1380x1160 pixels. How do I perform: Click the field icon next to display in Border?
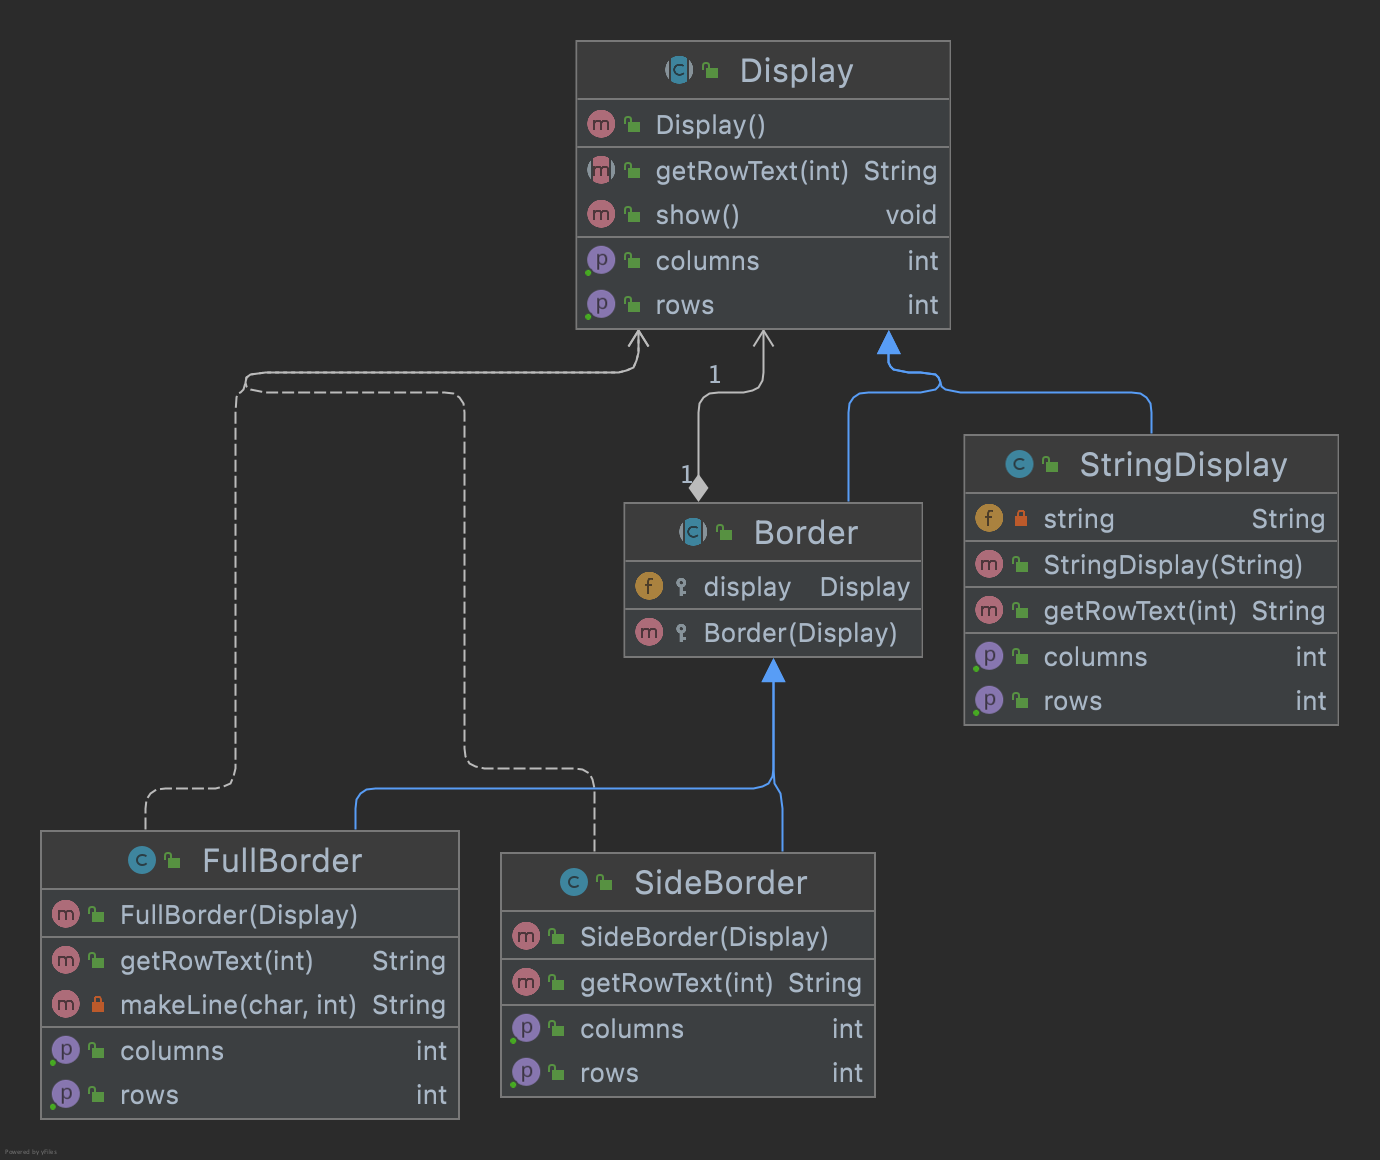point(649,586)
